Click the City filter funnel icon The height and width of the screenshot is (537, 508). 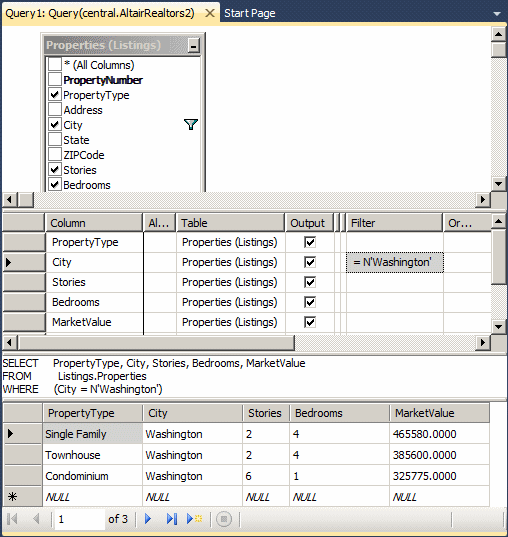191,124
